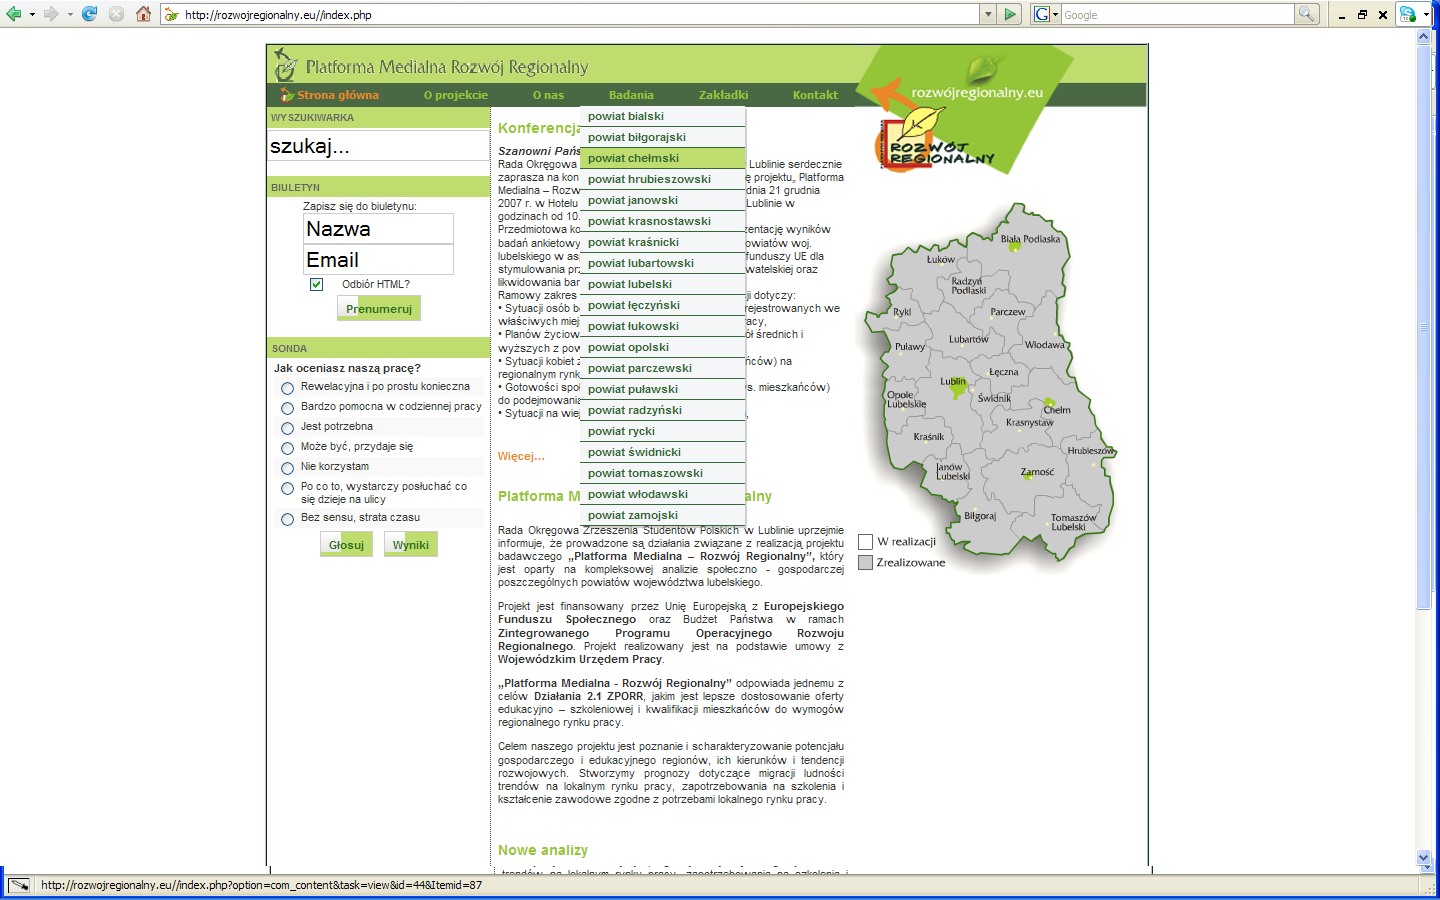1440x900 pixels.
Task: Click the vertical scrollbar thumb
Action: (1424, 325)
